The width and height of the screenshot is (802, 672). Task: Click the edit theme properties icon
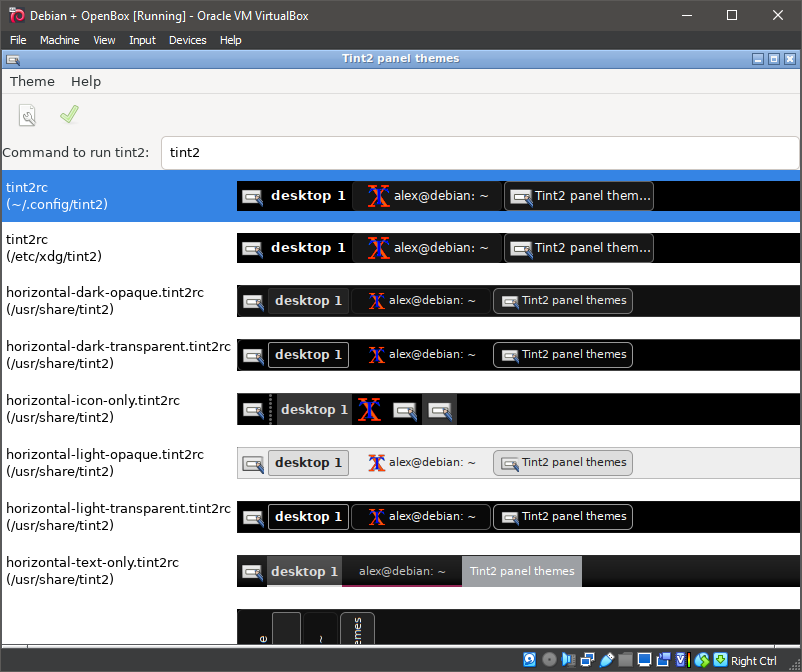(x=27, y=115)
